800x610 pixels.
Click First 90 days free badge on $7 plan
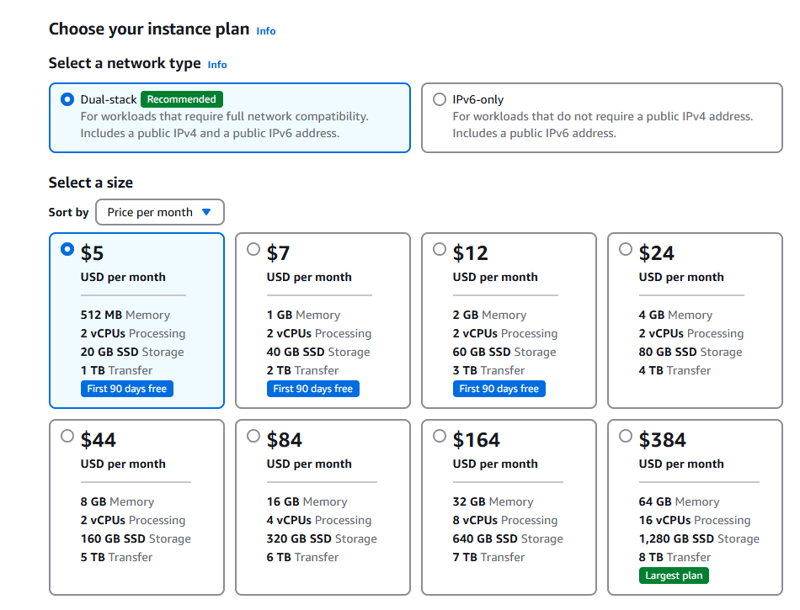(x=313, y=388)
